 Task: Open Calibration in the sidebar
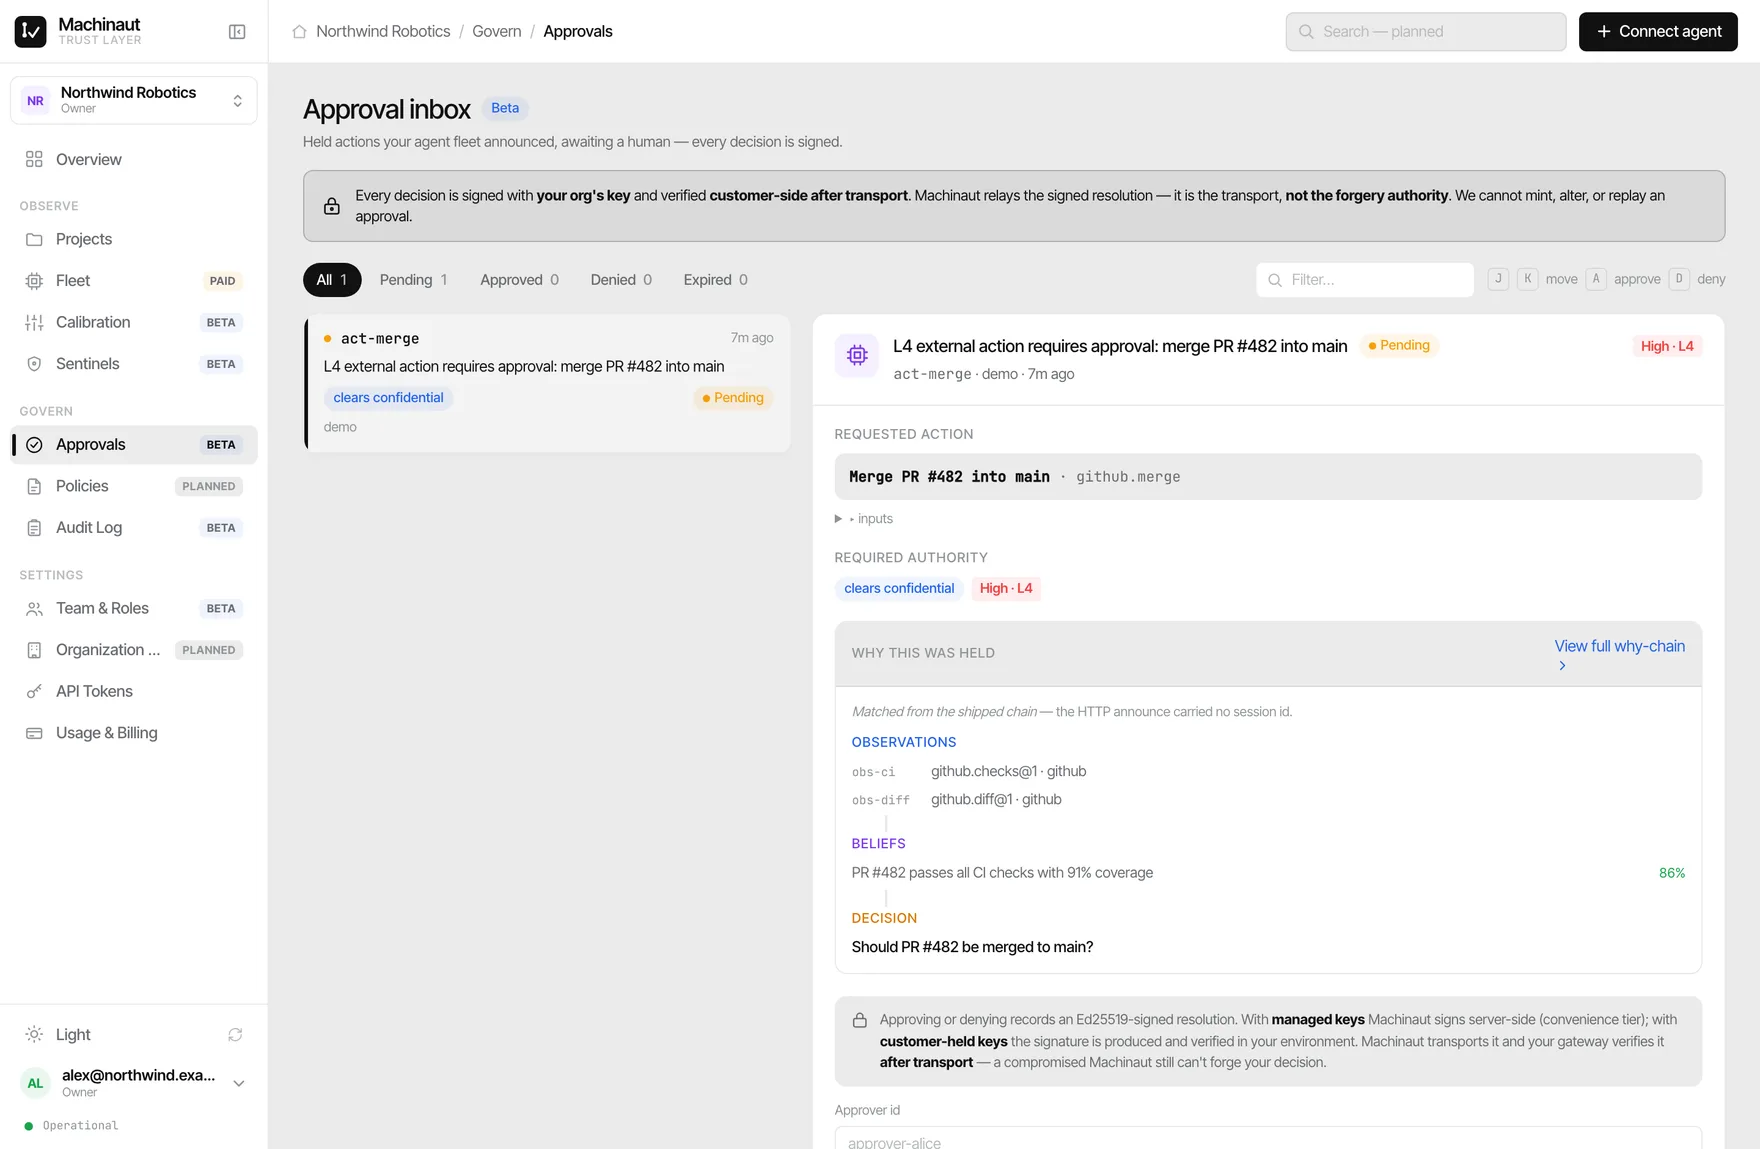134,322
